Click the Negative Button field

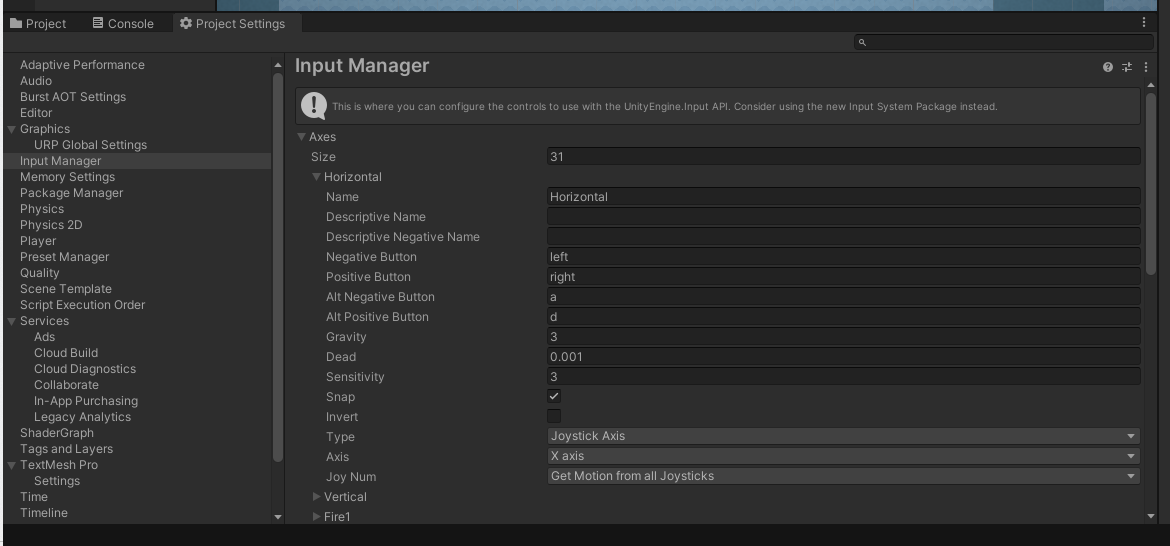click(843, 257)
